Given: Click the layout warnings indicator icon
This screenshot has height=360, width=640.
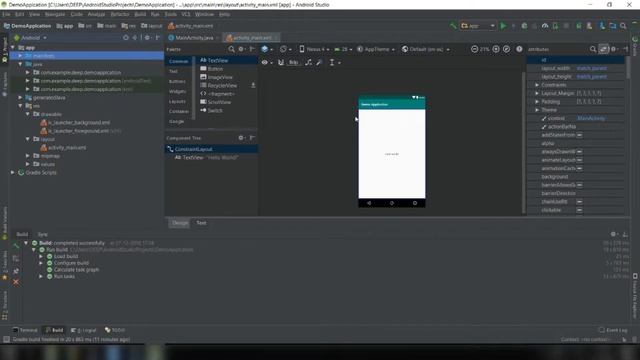Looking at the screenshot, I should pos(519,49).
